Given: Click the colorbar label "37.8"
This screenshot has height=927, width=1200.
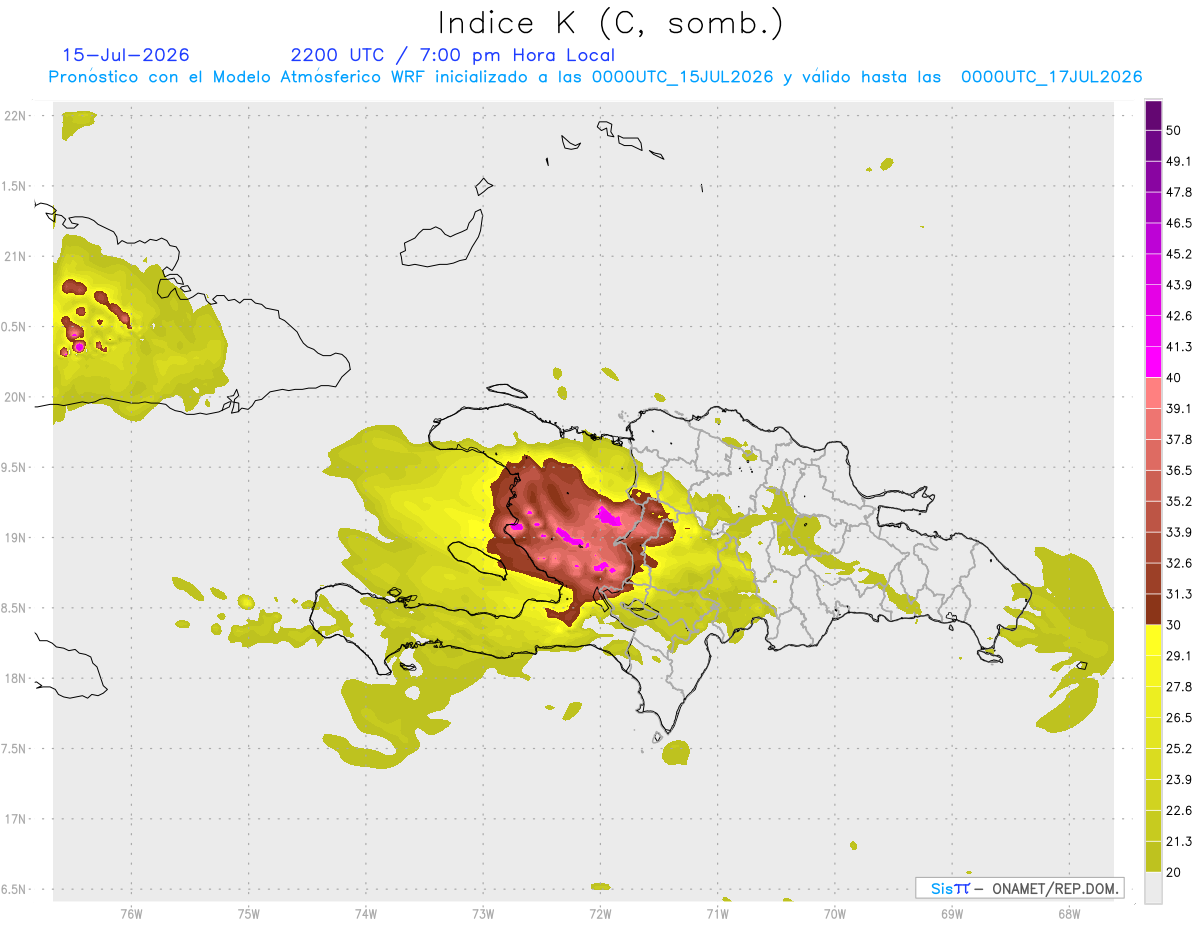Looking at the screenshot, I should 1179,440.
